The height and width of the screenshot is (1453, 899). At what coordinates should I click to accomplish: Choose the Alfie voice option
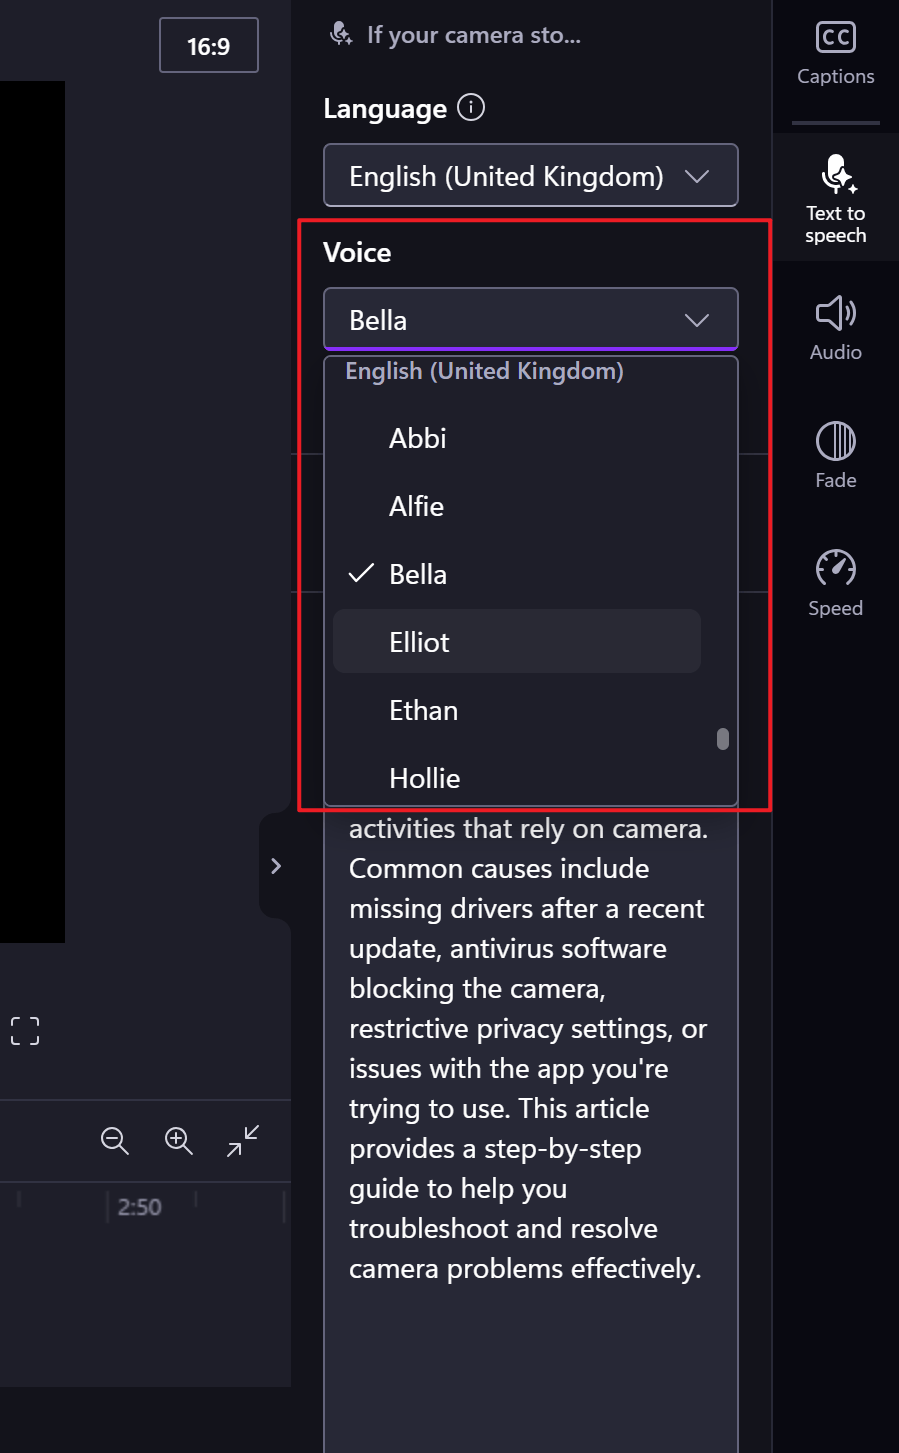pyautogui.click(x=417, y=506)
